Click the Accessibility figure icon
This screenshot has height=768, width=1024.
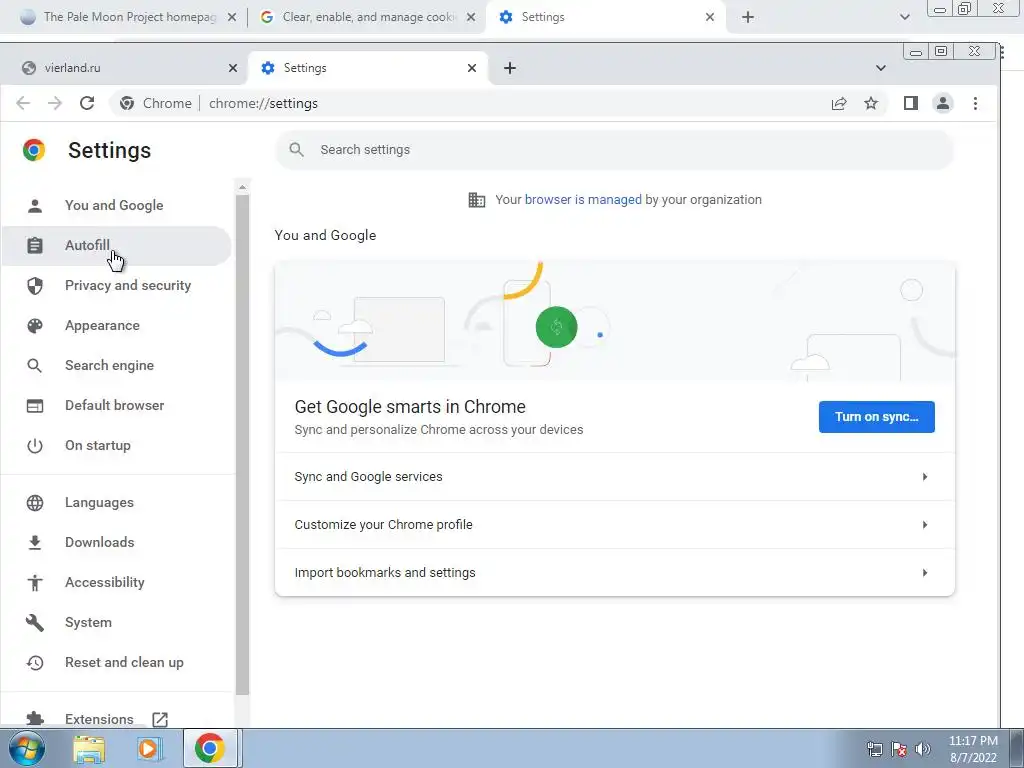[35, 583]
